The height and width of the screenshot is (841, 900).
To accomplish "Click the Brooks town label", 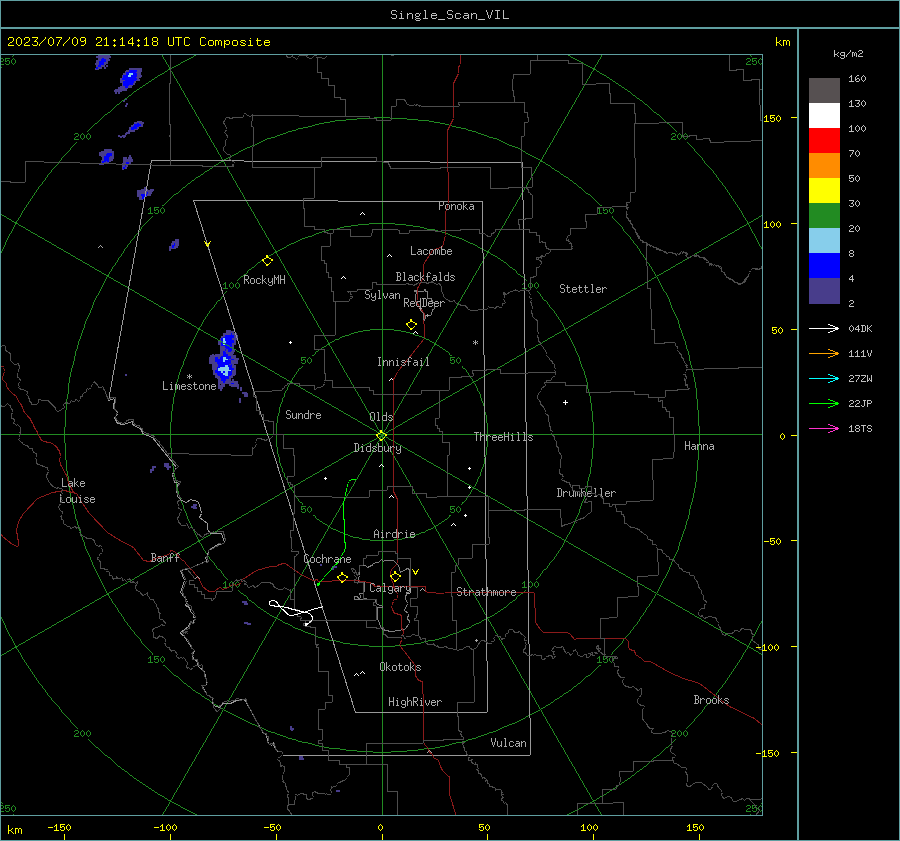I will pyautogui.click(x=711, y=700).
